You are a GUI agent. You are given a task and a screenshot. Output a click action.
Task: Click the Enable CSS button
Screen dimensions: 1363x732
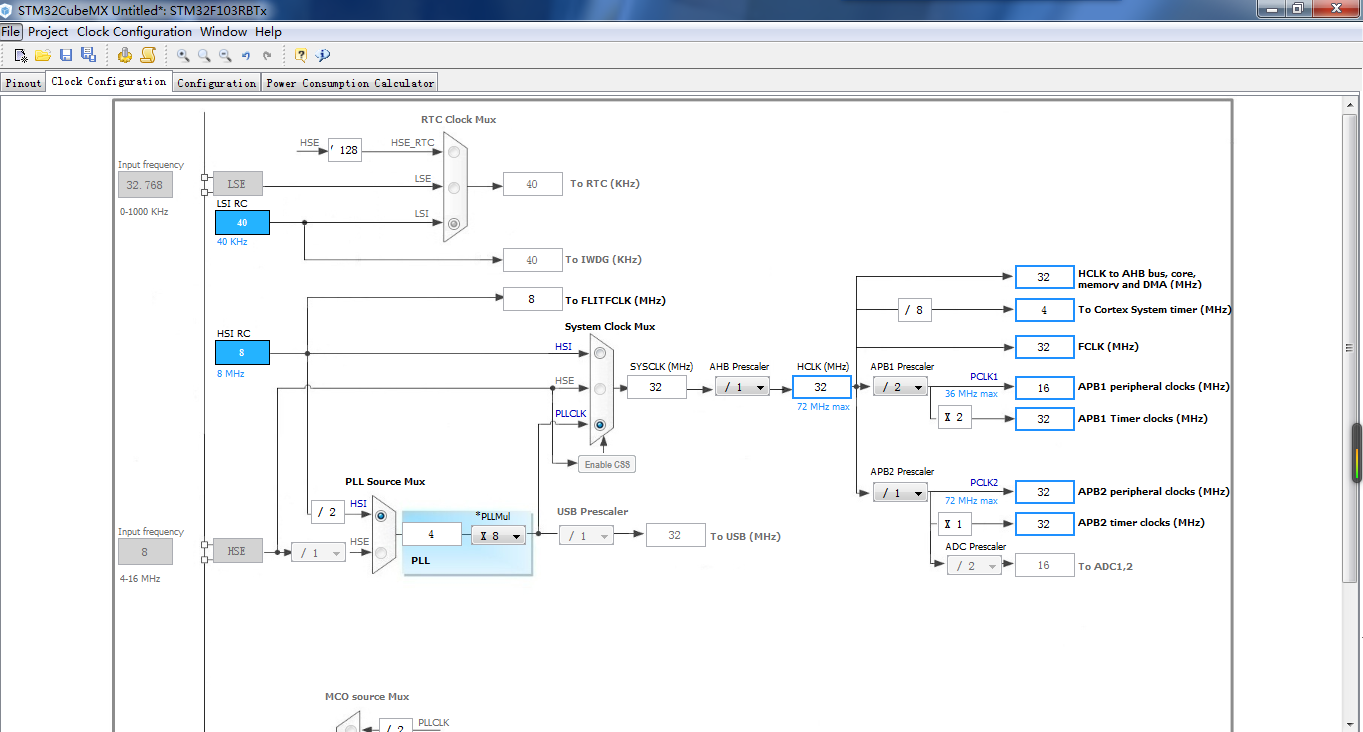tap(606, 464)
